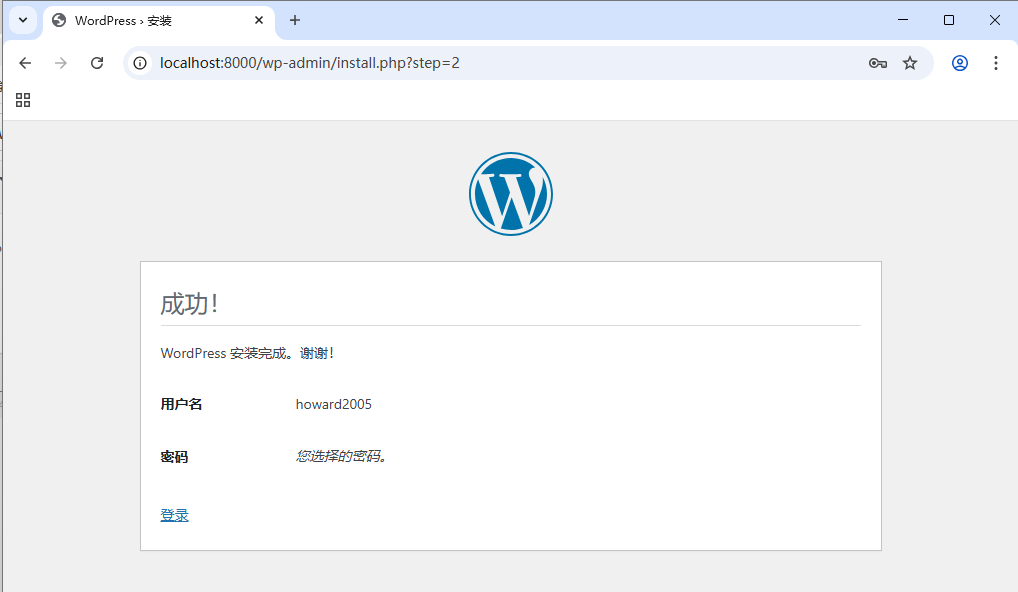Close the WordPress 安装 tab
1018x592 pixels.
pyautogui.click(x=259, y=20)
